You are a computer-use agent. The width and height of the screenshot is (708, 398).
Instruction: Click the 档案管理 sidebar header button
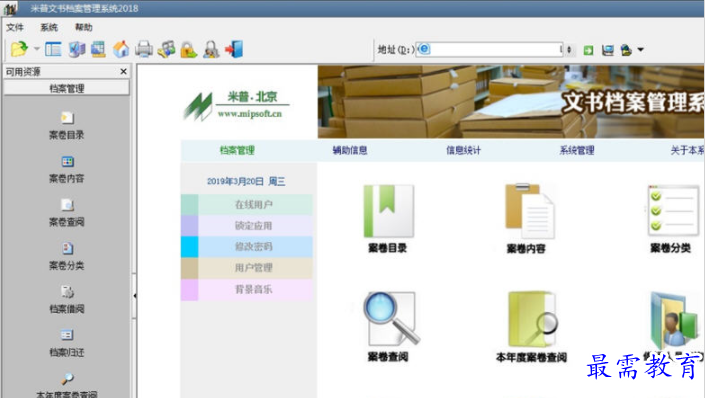(x=66, y=88)
